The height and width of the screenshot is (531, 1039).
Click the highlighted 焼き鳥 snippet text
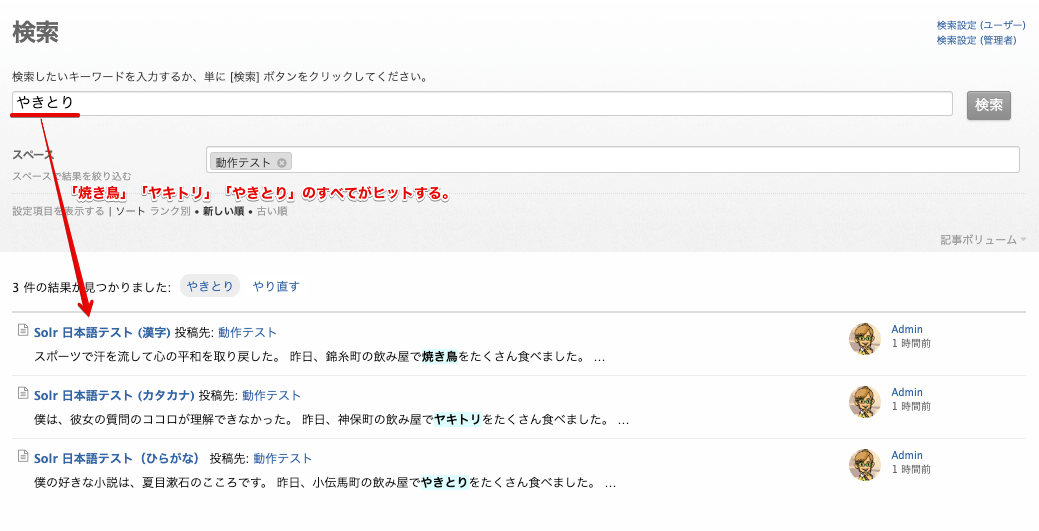[x=440, y=357]
